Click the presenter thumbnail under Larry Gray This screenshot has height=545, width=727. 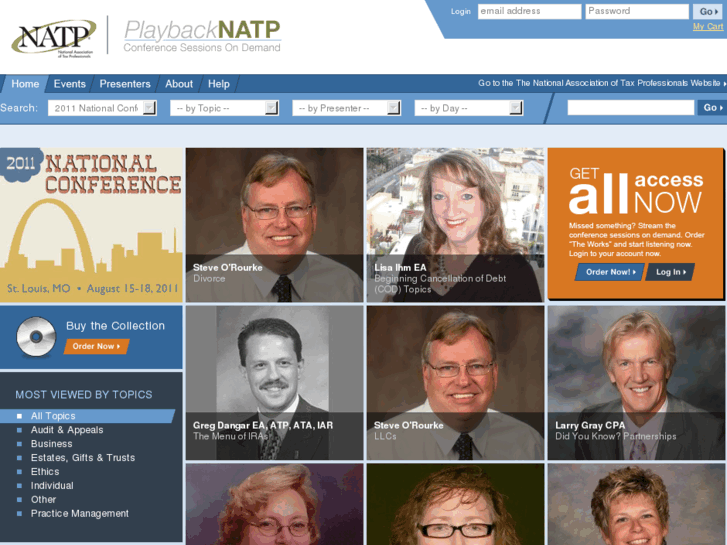pyautogui.click(x=636, y=504)
